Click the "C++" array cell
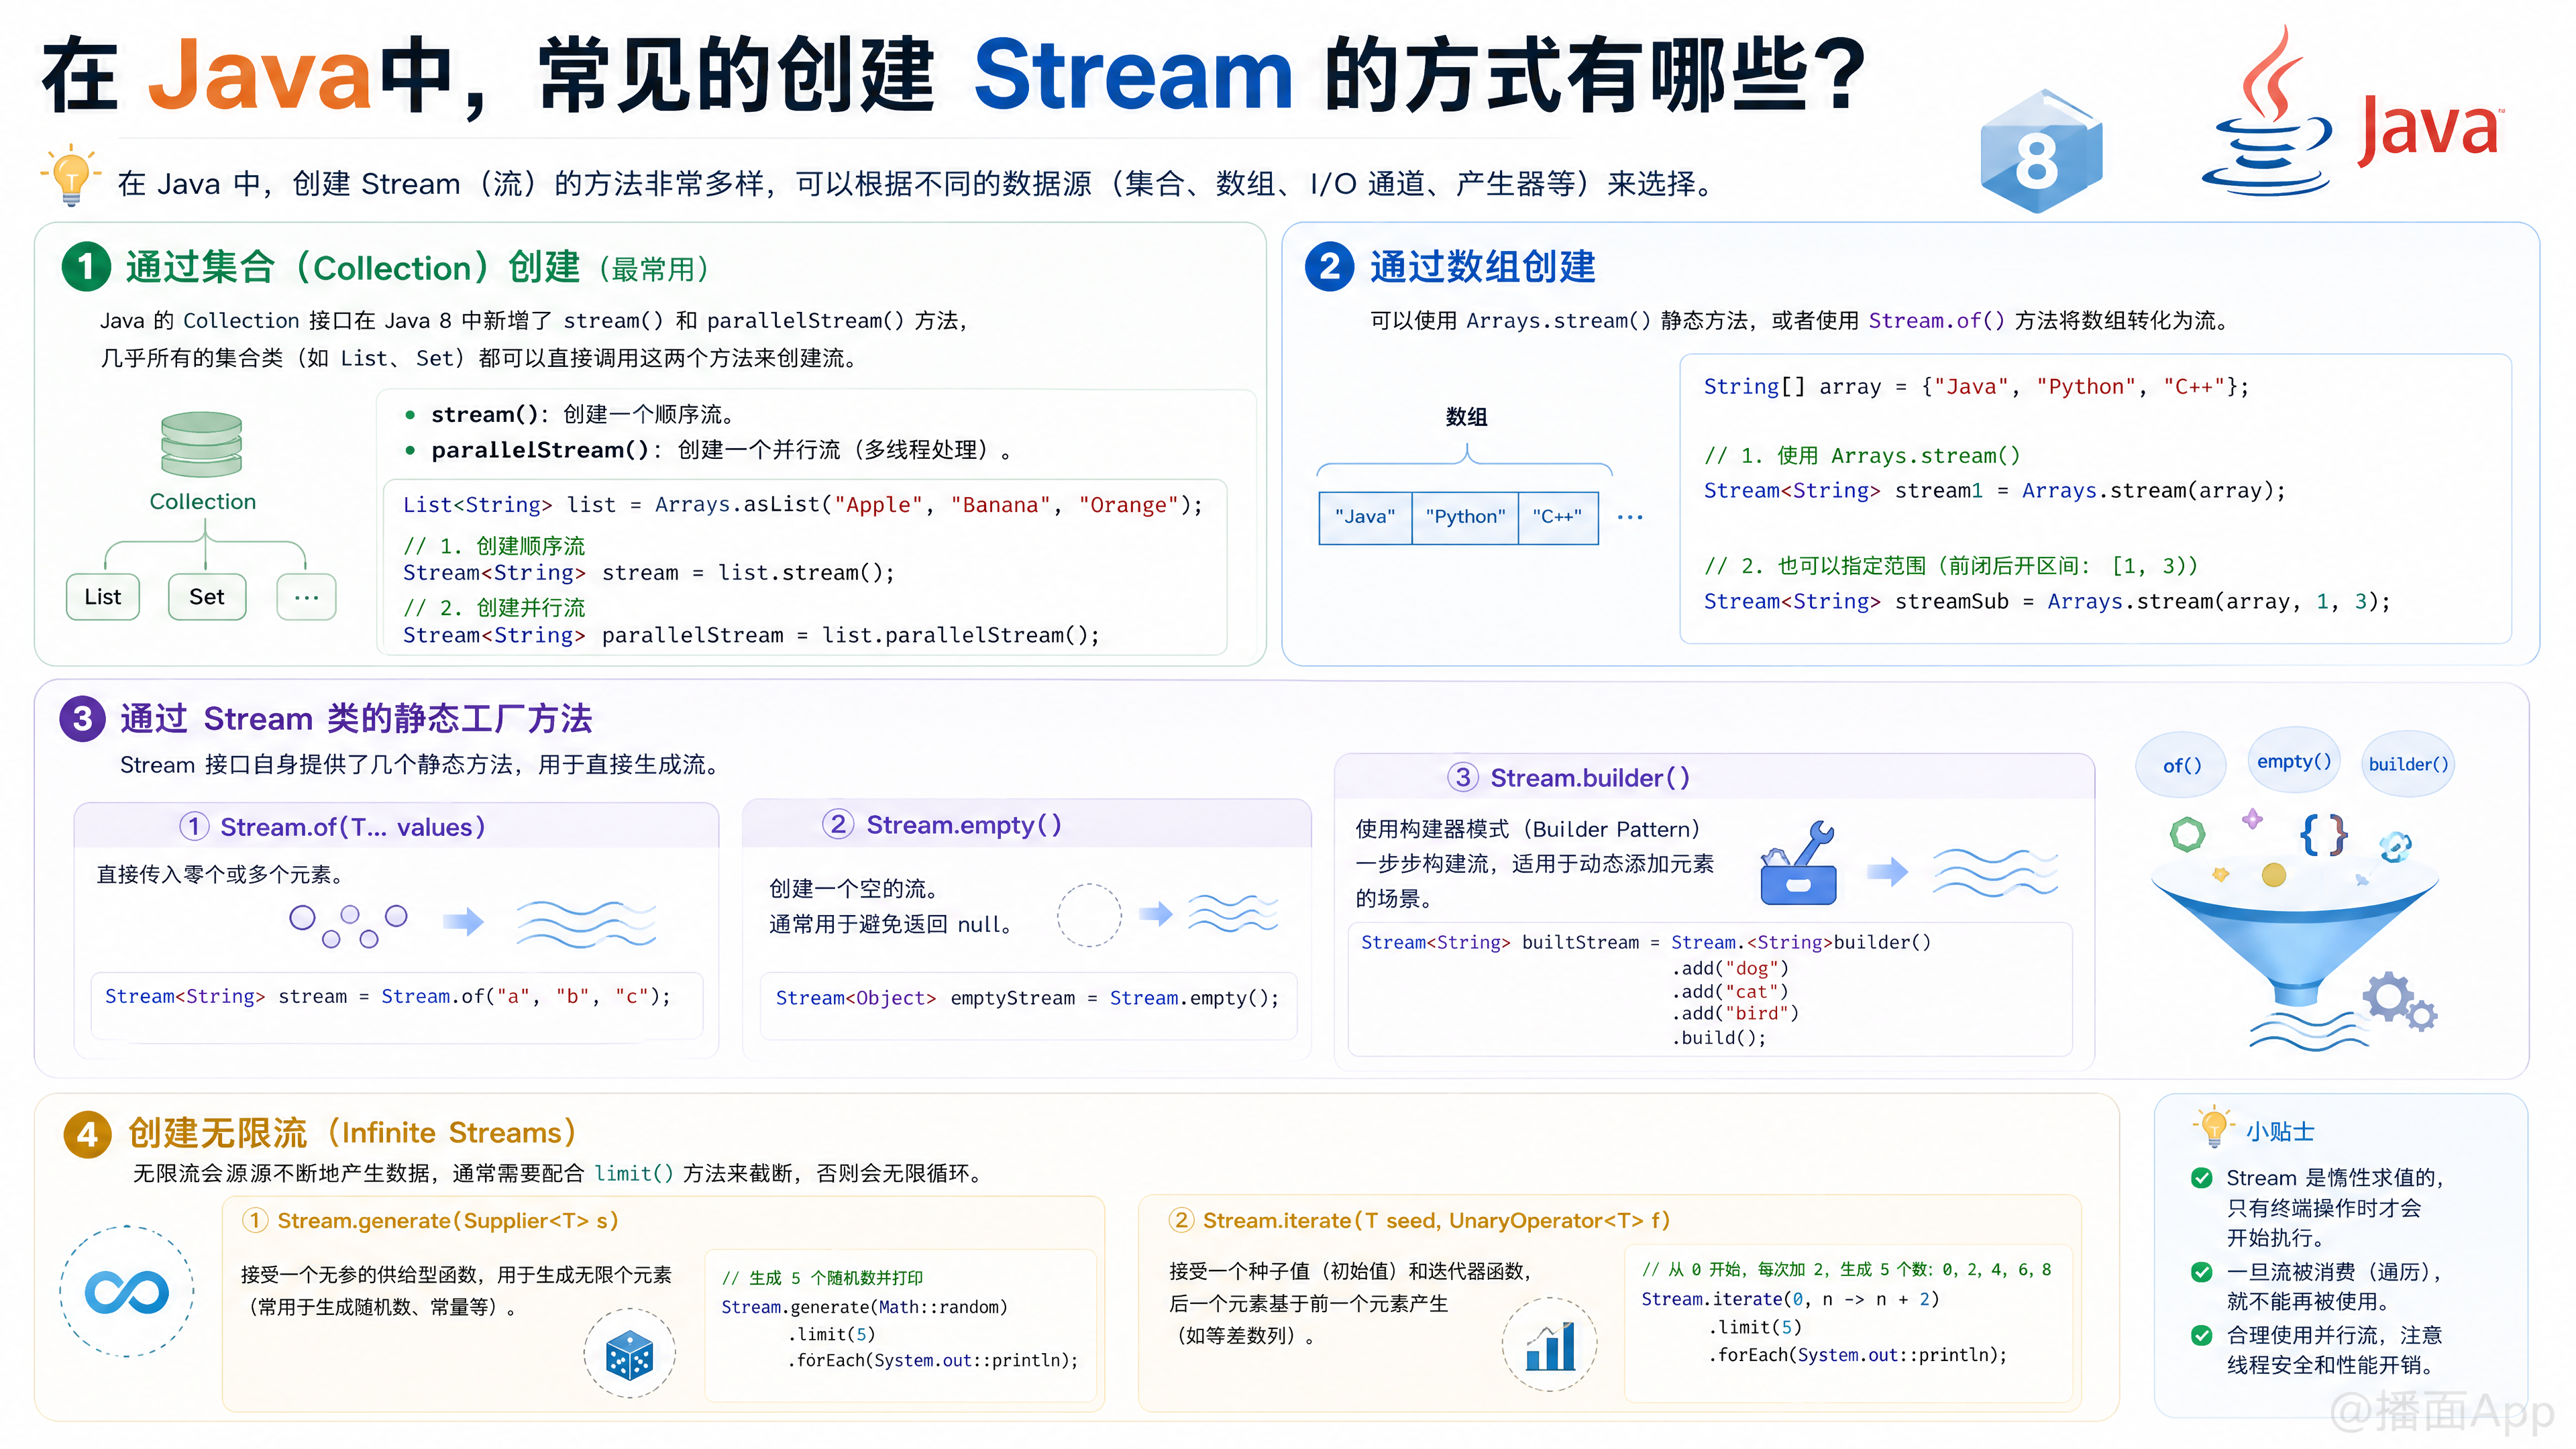This screenshot has width=2576, height=1449. pyautogui.click(x=1558, y=517)
